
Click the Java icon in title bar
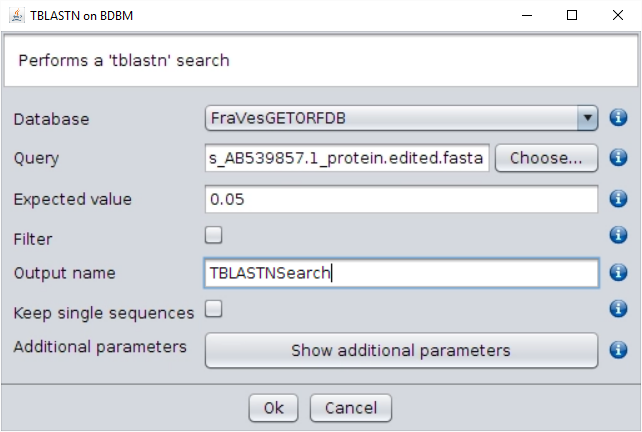pyautogui.click(x=13, y=15)
